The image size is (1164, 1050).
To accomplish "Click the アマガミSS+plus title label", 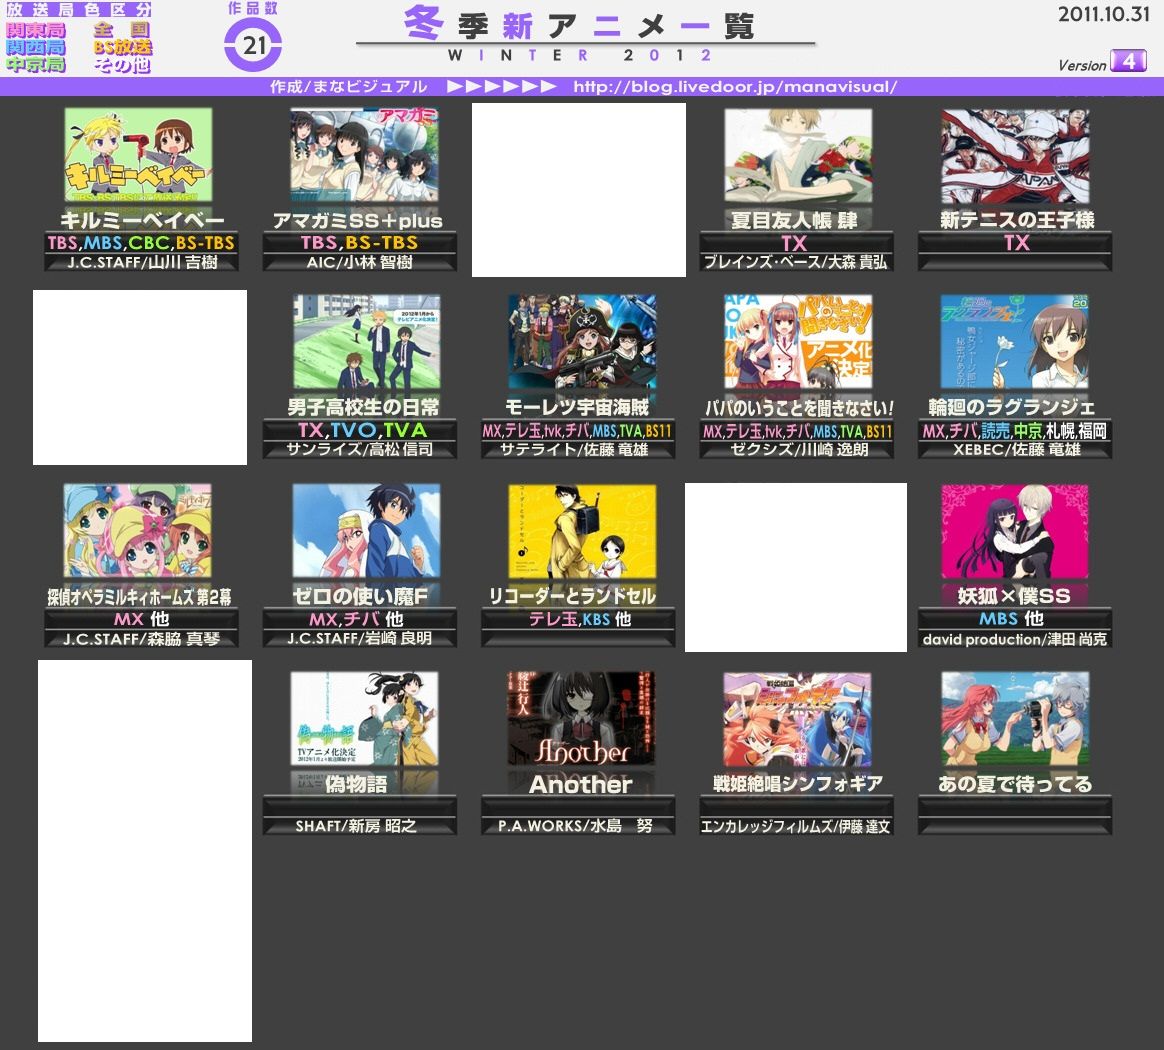I will pos(358,221).
